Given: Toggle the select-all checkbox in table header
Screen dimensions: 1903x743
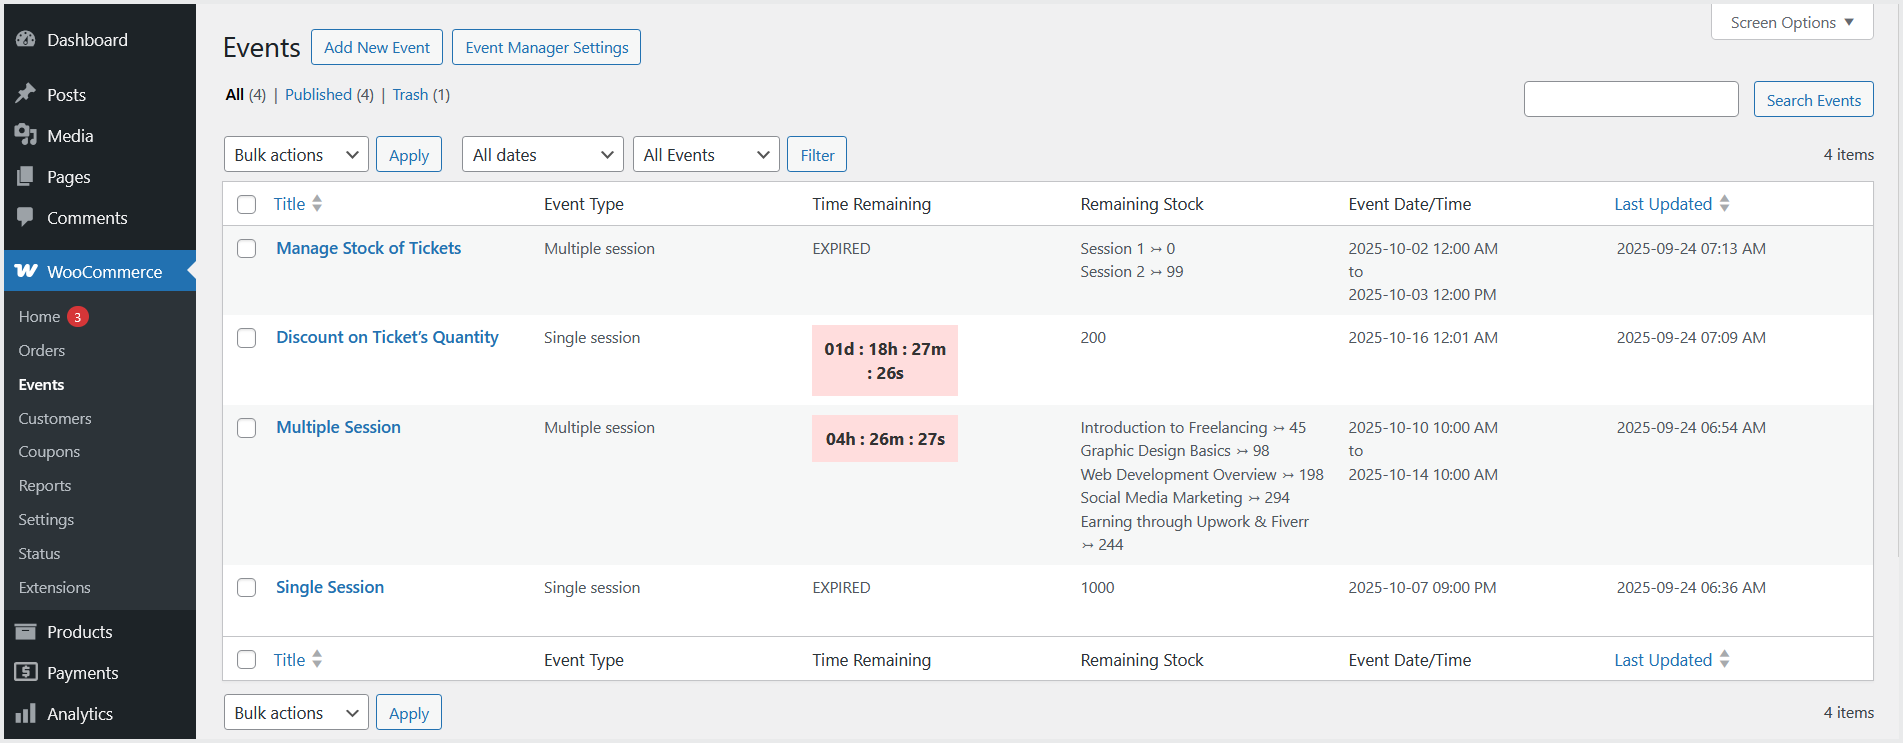Looking at the screenshot, I should coord(247,204).
